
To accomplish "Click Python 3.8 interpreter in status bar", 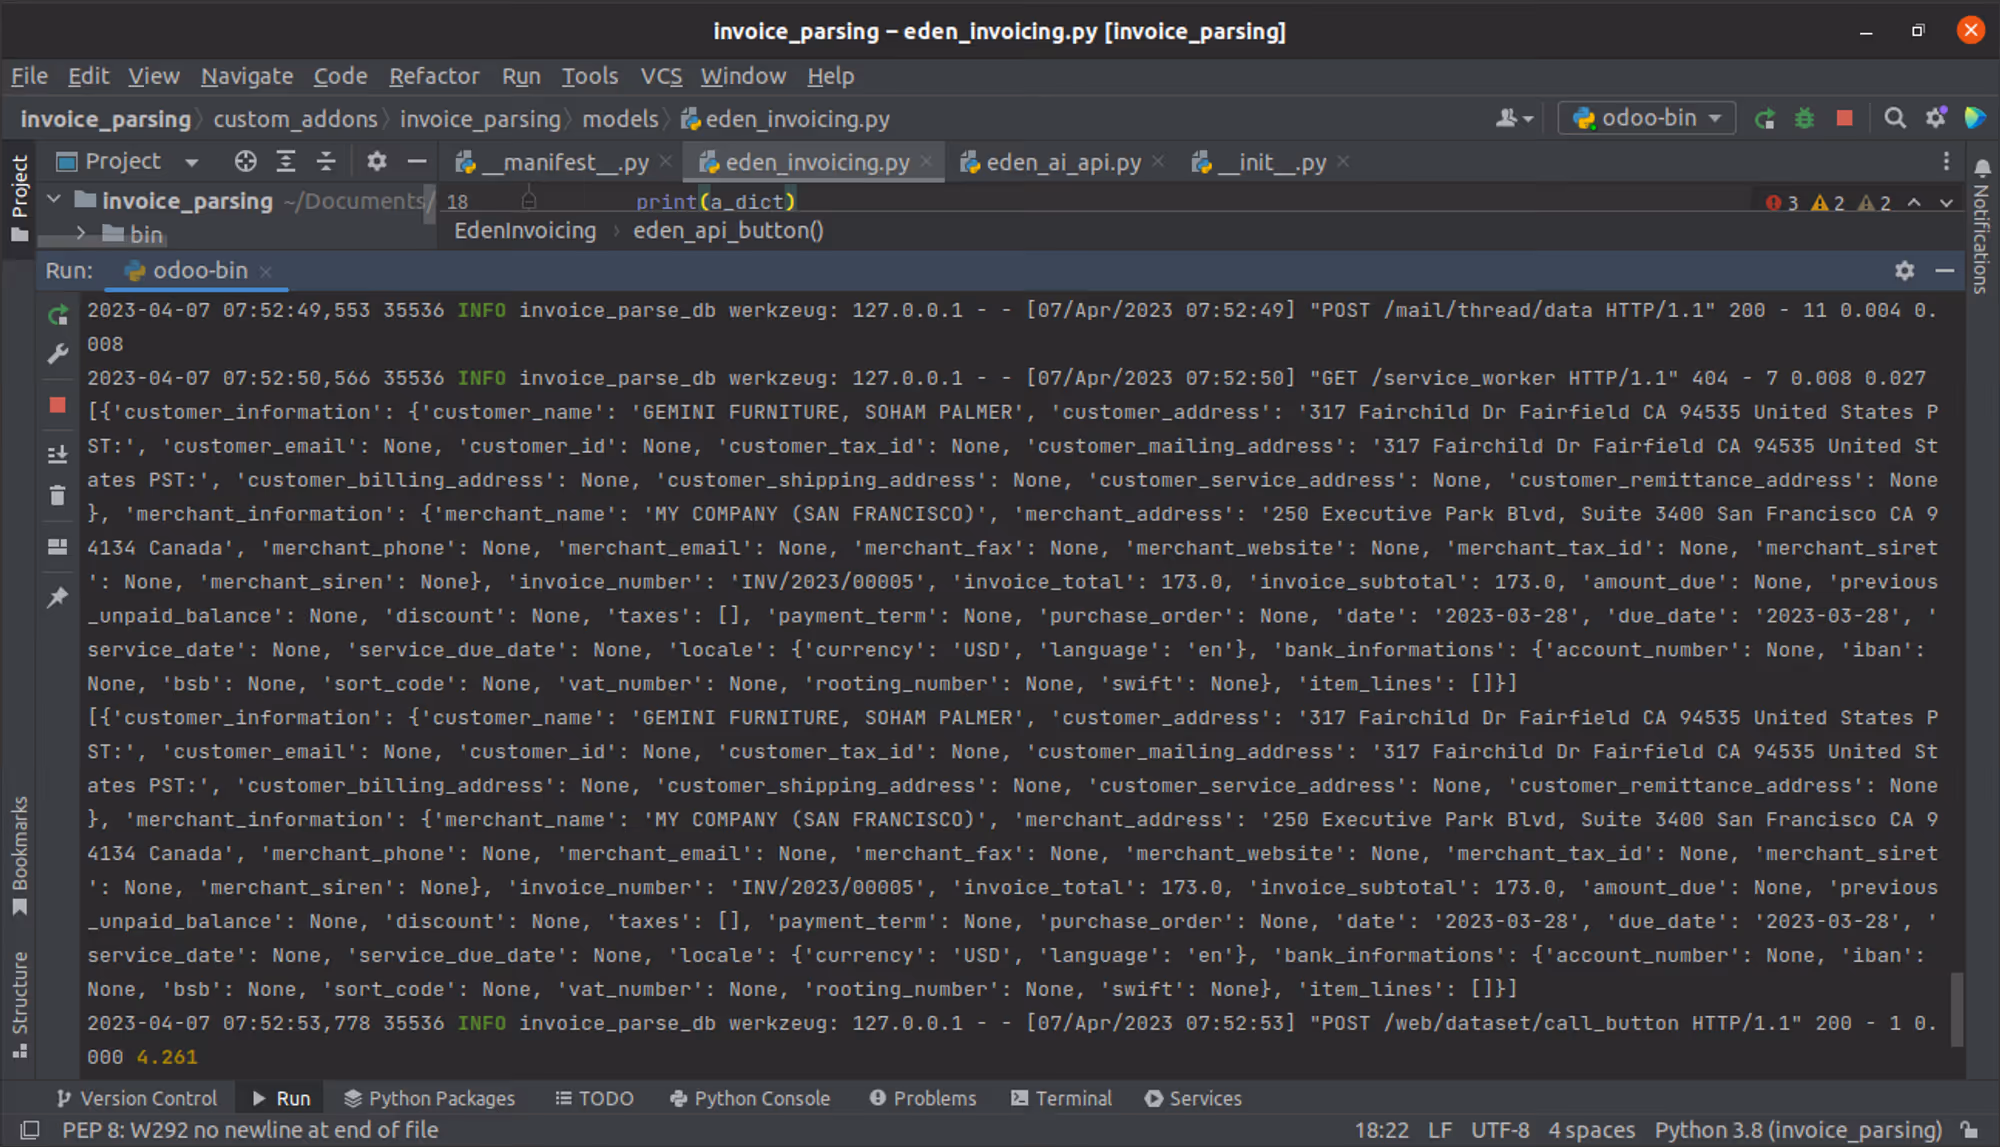I will tap(1797, 1130).
